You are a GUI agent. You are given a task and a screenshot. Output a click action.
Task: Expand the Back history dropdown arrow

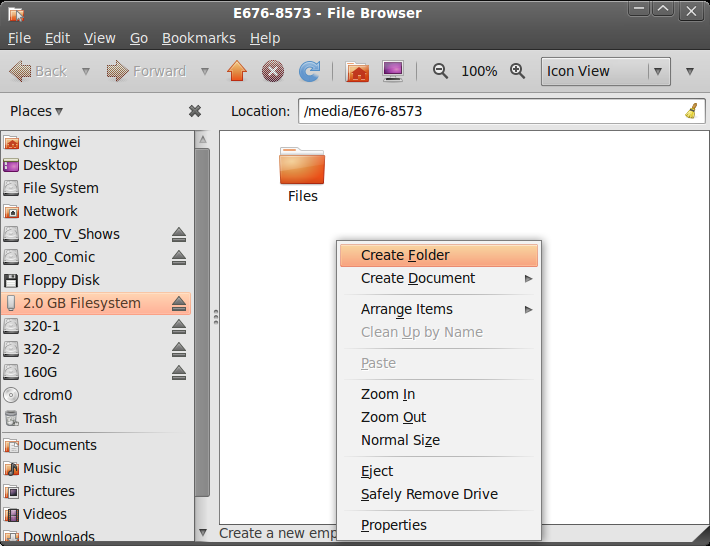click(x=86, y=72)
